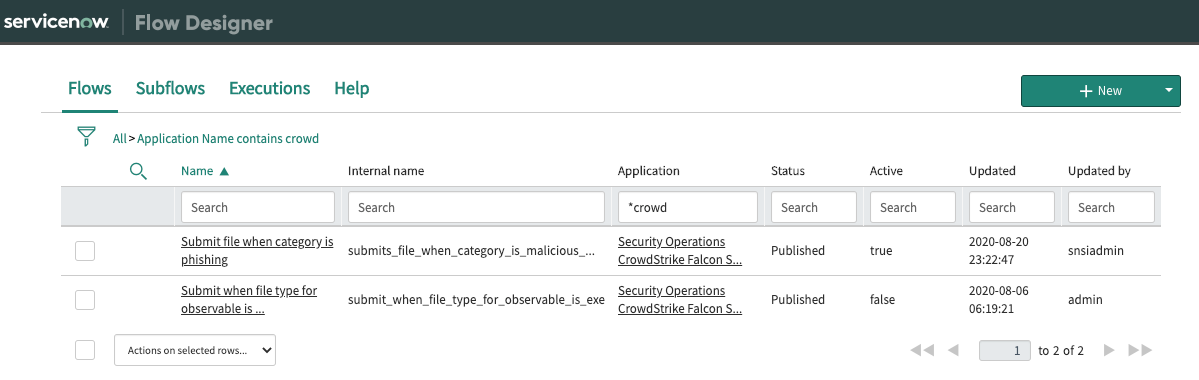Viewport: 1199px width, 380px height.
Task: Click the Active column header
Action: [x=886, y=171]
